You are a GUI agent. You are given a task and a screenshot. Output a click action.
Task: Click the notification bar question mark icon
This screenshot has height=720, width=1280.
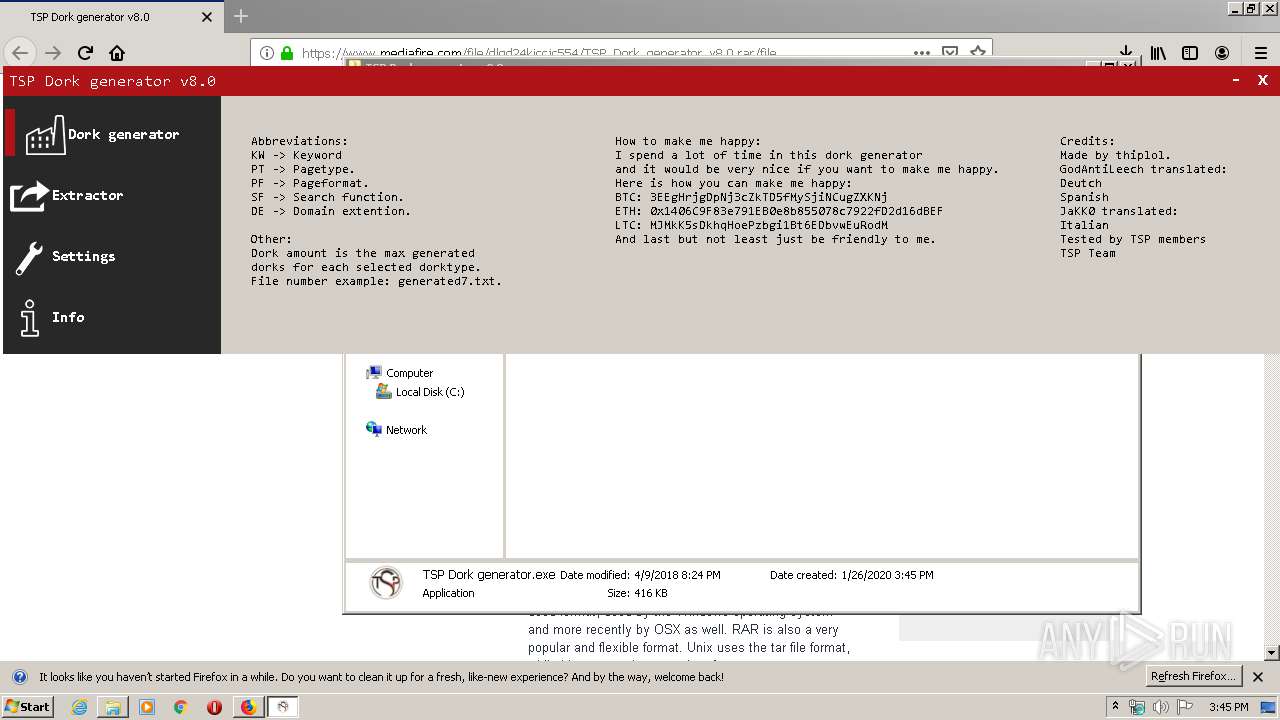point(19,677)
